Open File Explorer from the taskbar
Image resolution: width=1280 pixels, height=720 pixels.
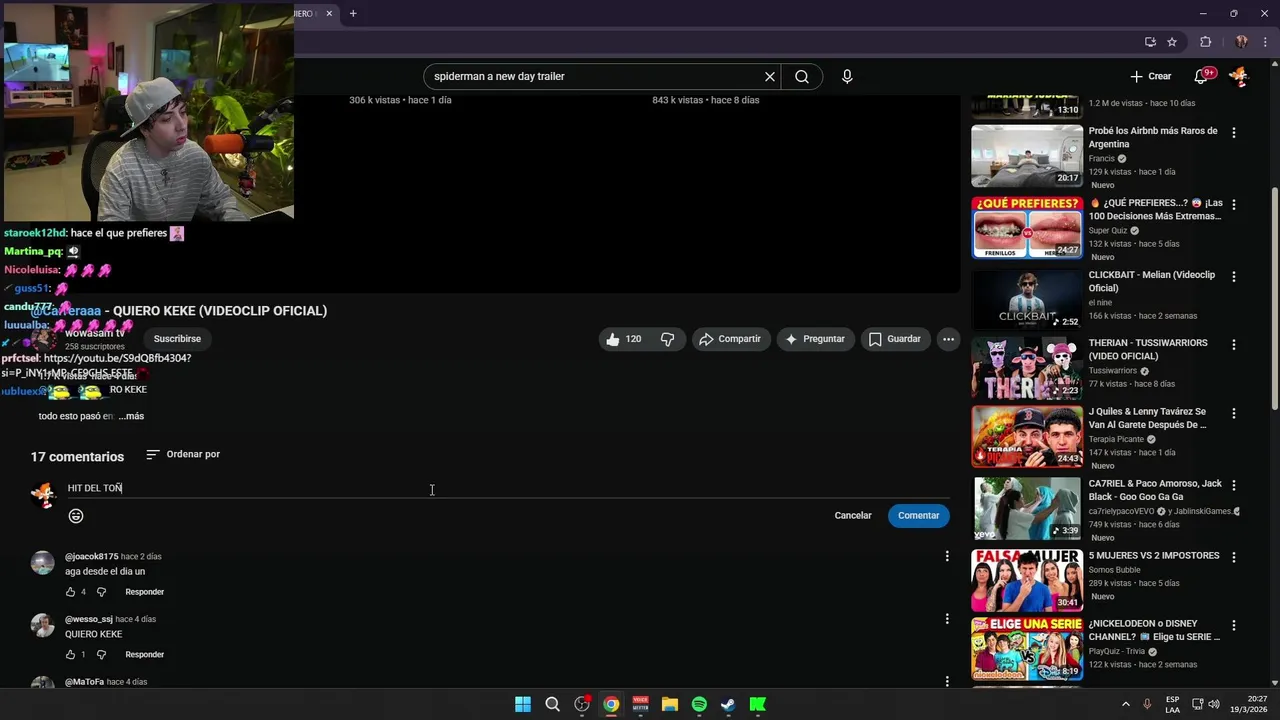(x=670, y=704)
